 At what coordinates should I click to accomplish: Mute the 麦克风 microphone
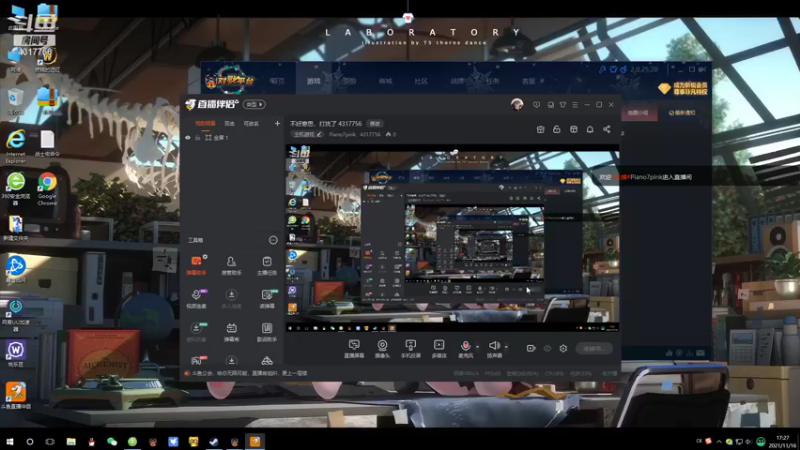pyautogui.click(x=465, y=349)
